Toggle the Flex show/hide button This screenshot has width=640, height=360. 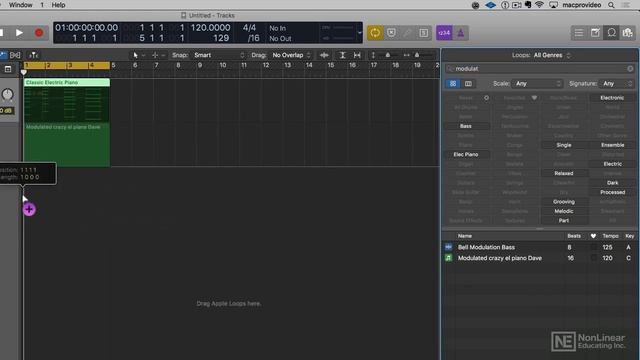pos(15,55)
